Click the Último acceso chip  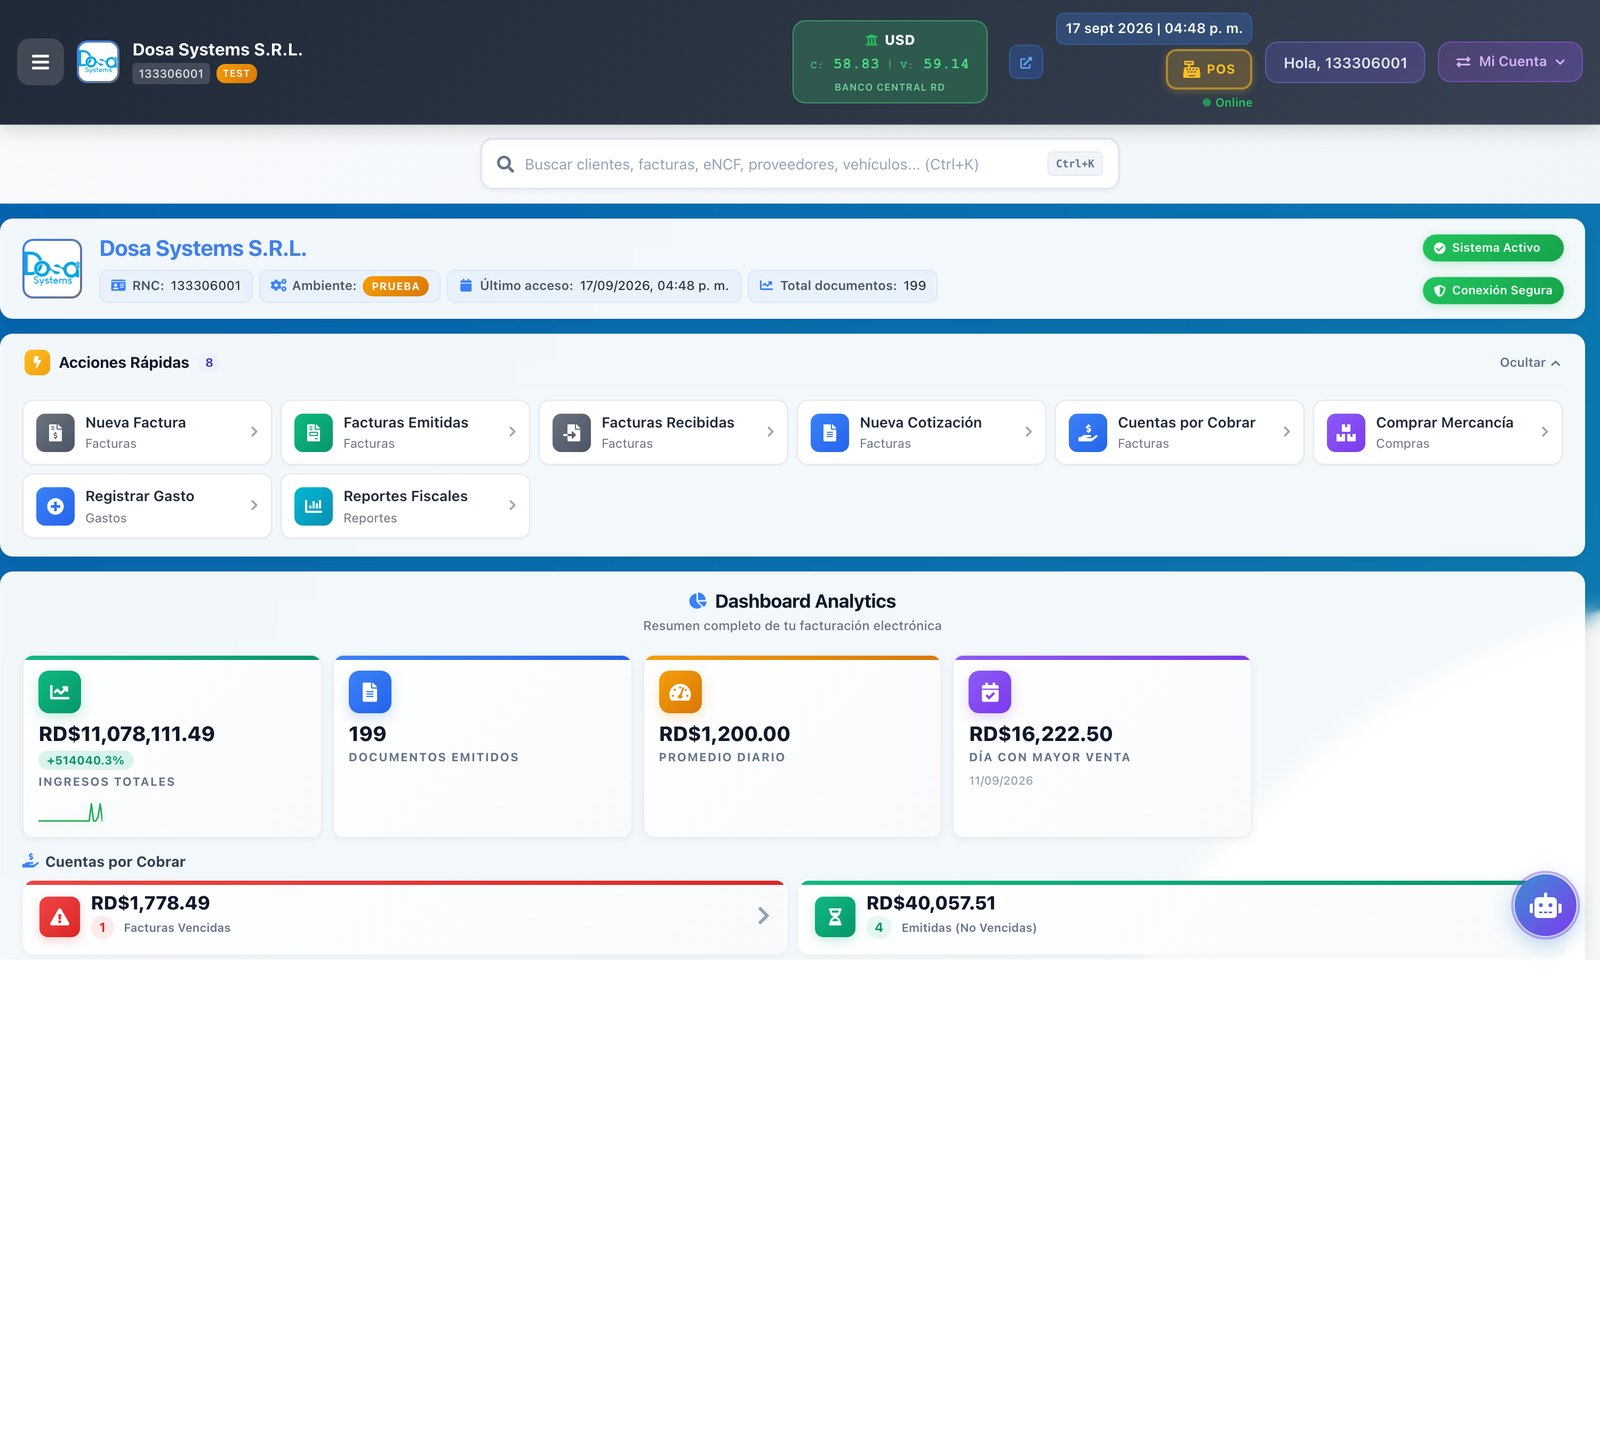pos(594,286)
